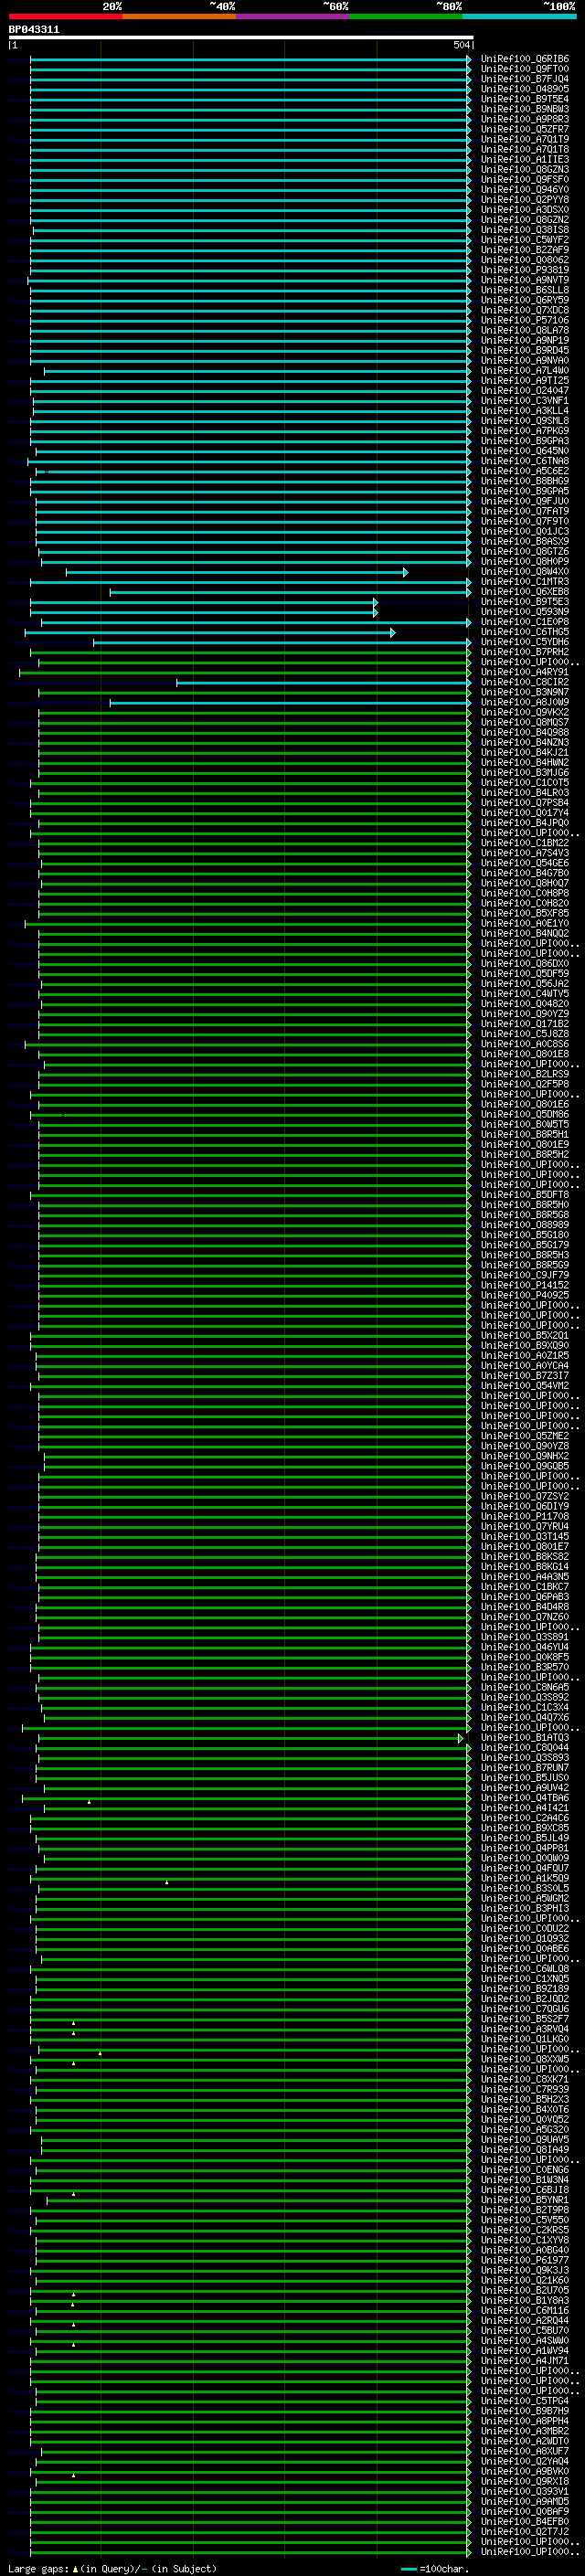Click the partial cyan bar for UniRef100_C8CIR2

323,683
